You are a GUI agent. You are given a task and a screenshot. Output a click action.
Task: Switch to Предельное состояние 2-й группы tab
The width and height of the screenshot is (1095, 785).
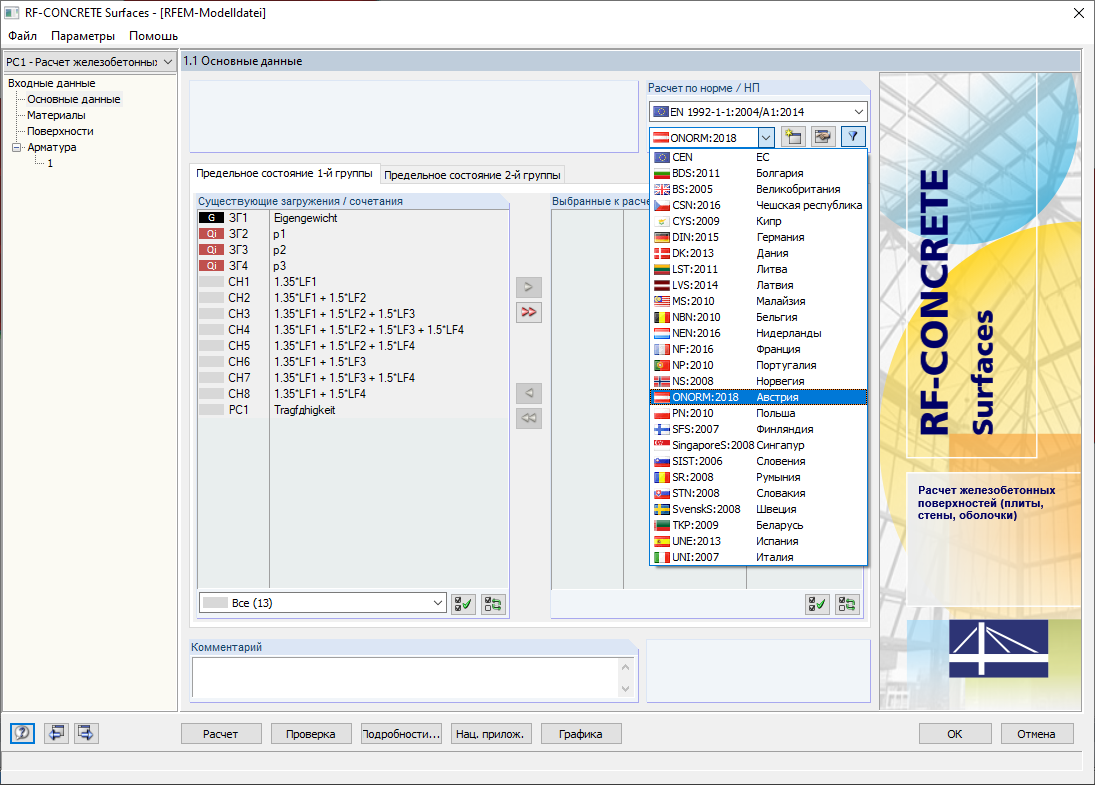[x=472, y=175]
